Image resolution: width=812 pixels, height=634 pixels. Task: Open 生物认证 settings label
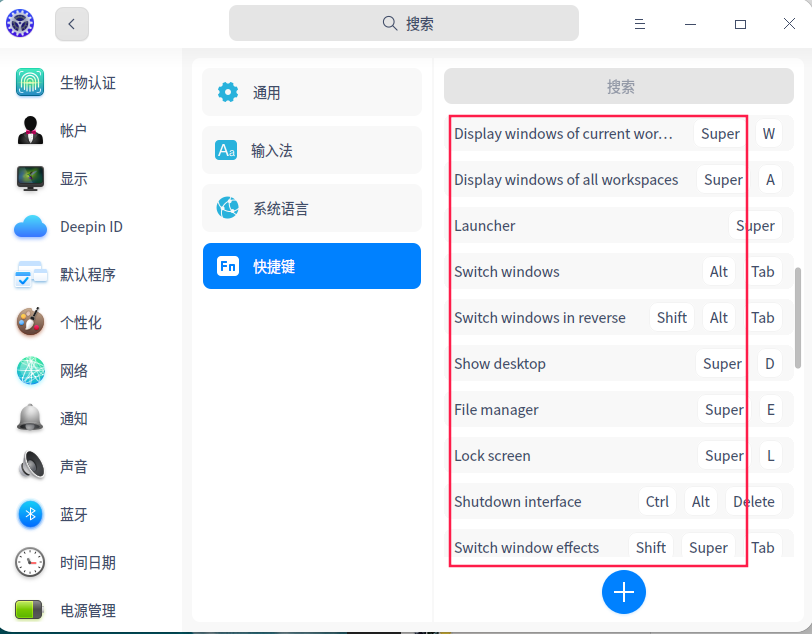(x=88, y=82)
